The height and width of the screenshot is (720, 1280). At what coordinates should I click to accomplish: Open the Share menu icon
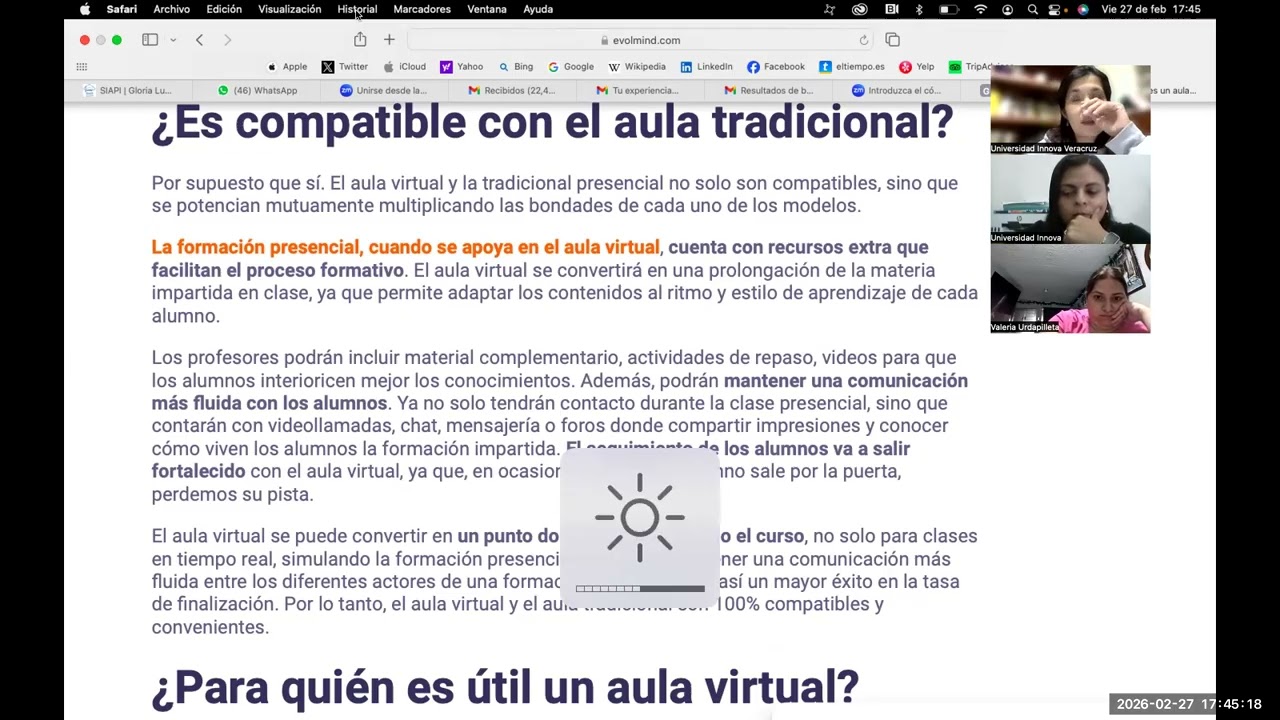coord(360,39)
